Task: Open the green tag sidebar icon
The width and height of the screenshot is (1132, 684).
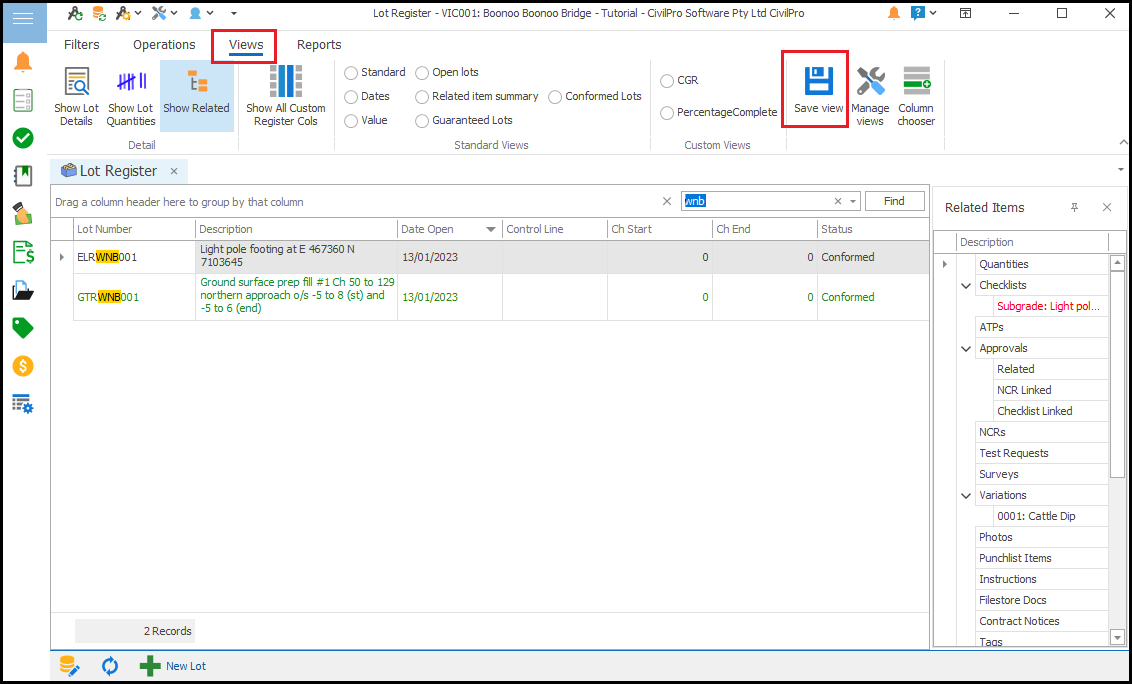Action: [x=23, y=328]
